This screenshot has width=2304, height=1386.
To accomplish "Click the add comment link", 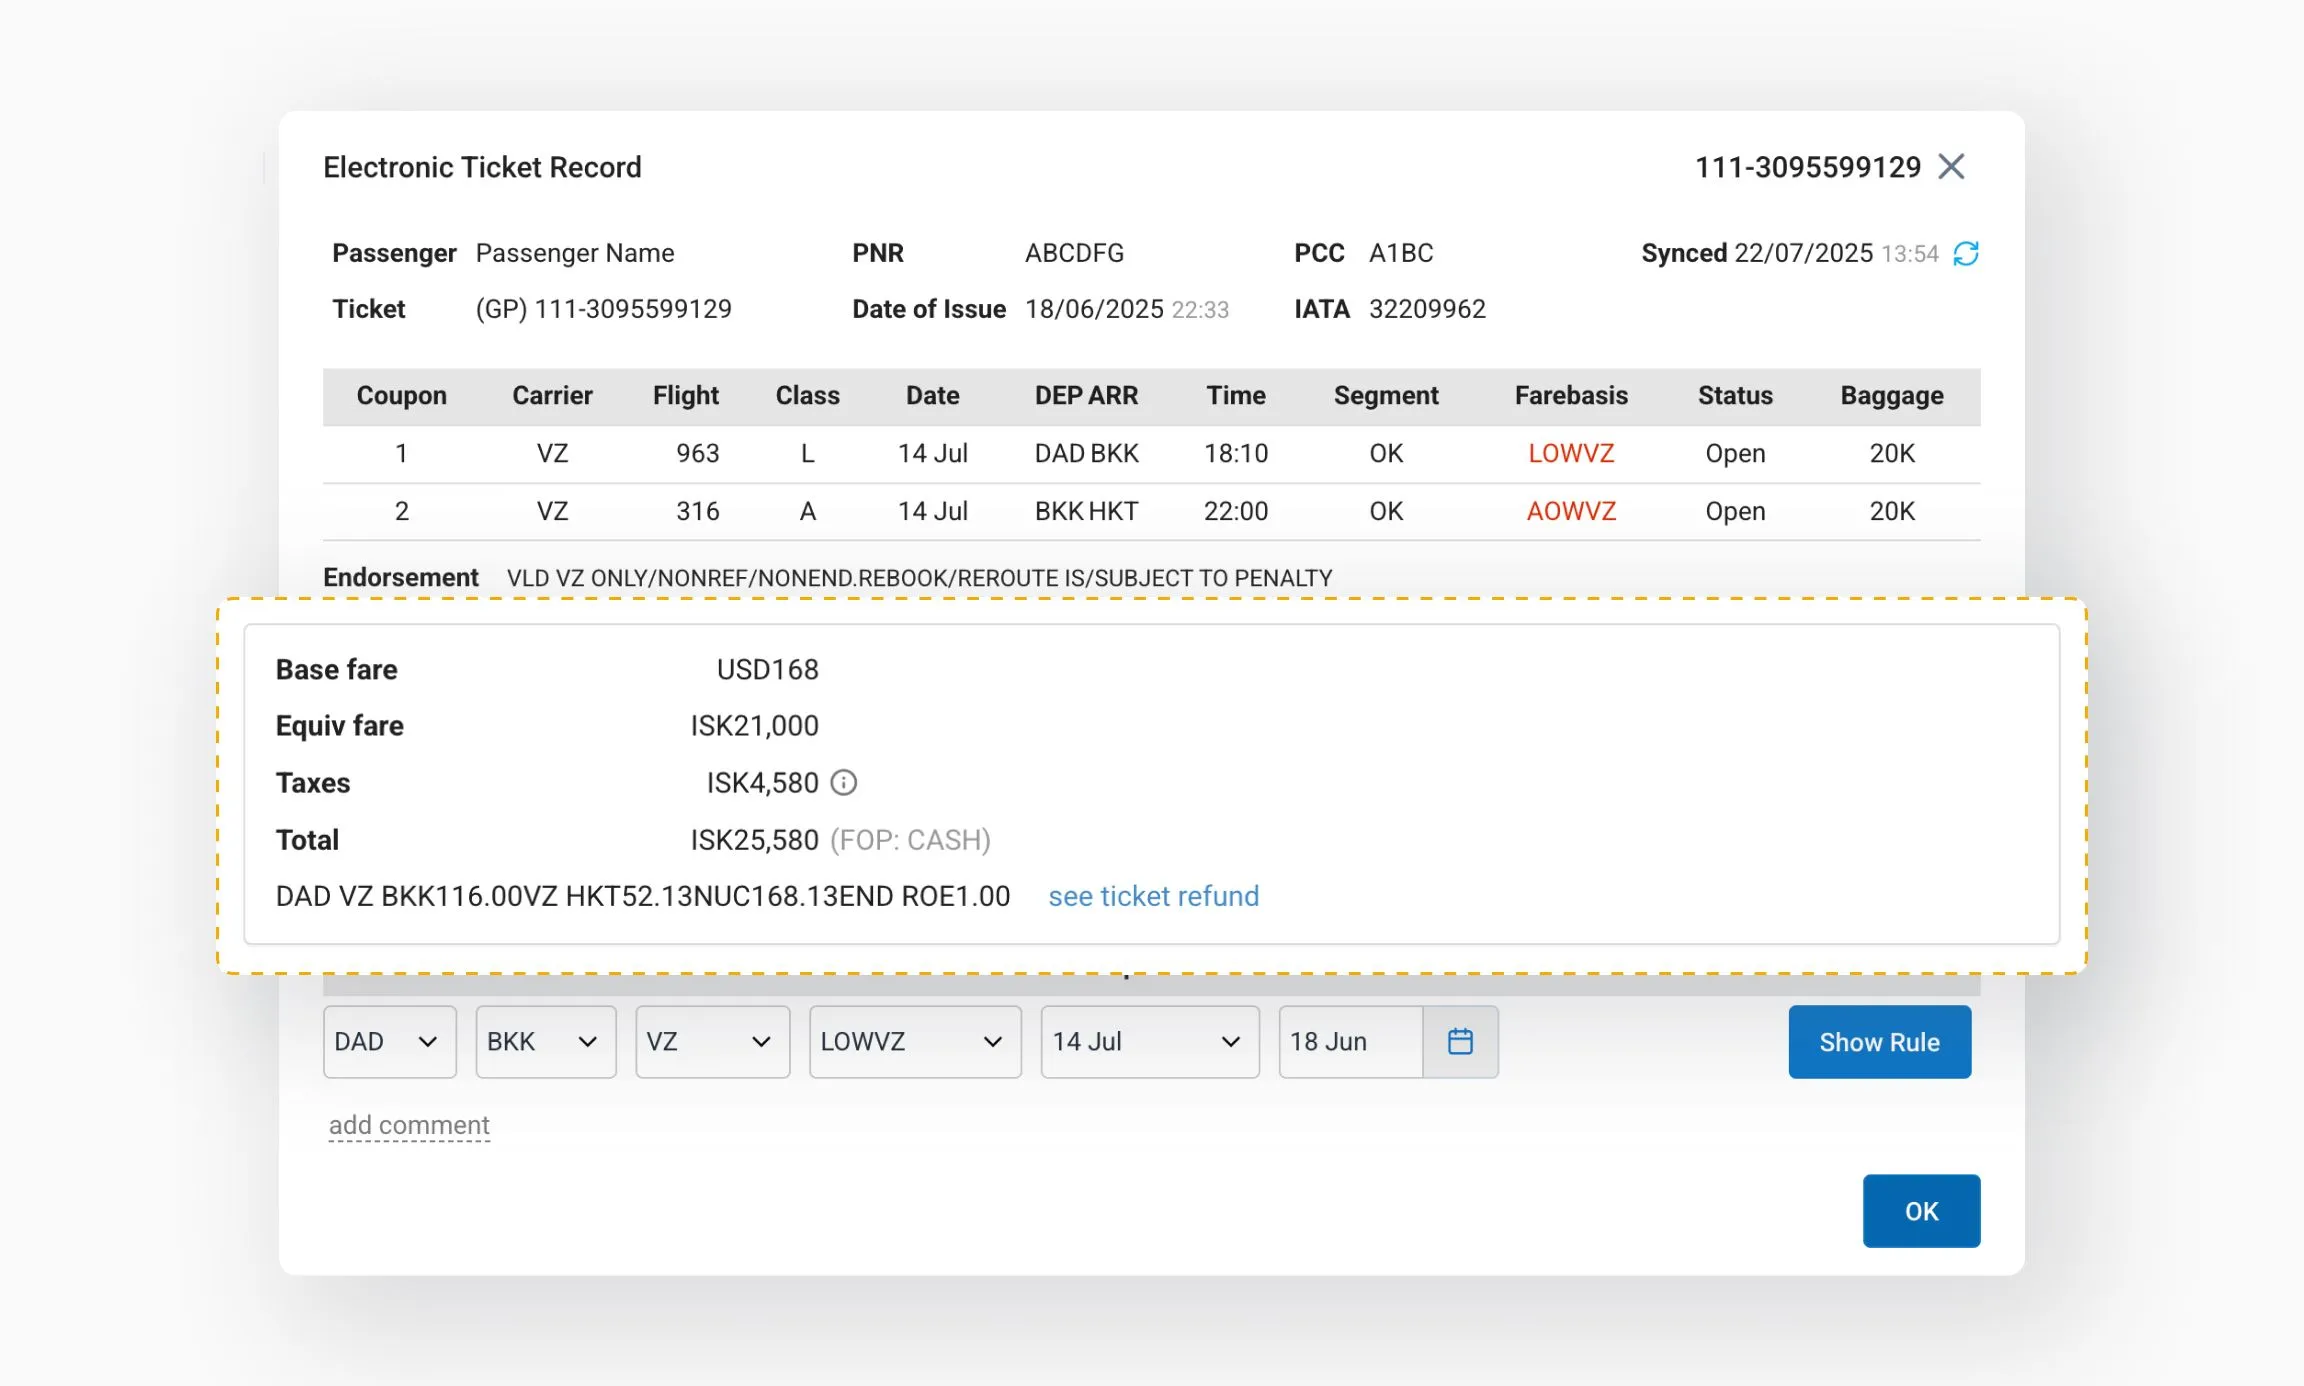I will pyautogui.click(x=409, y=1124).
